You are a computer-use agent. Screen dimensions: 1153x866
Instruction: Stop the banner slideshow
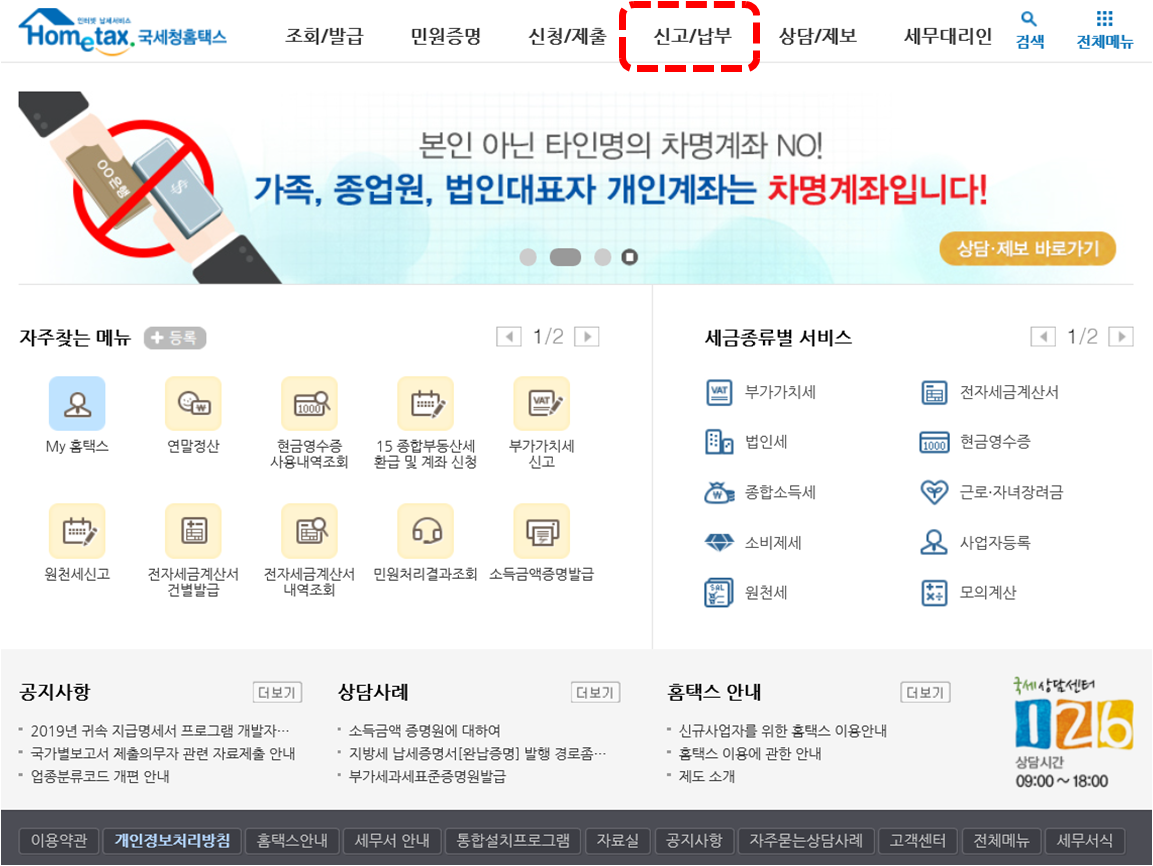tap(629, 257)
